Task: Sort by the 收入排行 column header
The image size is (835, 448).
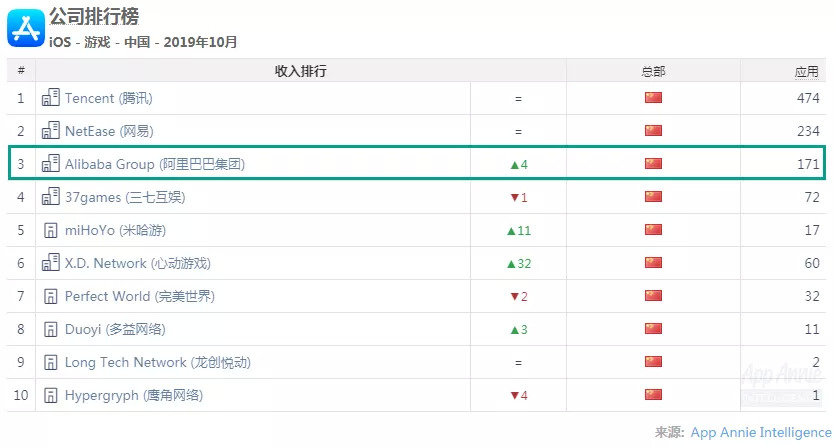Action: point(300,71)
